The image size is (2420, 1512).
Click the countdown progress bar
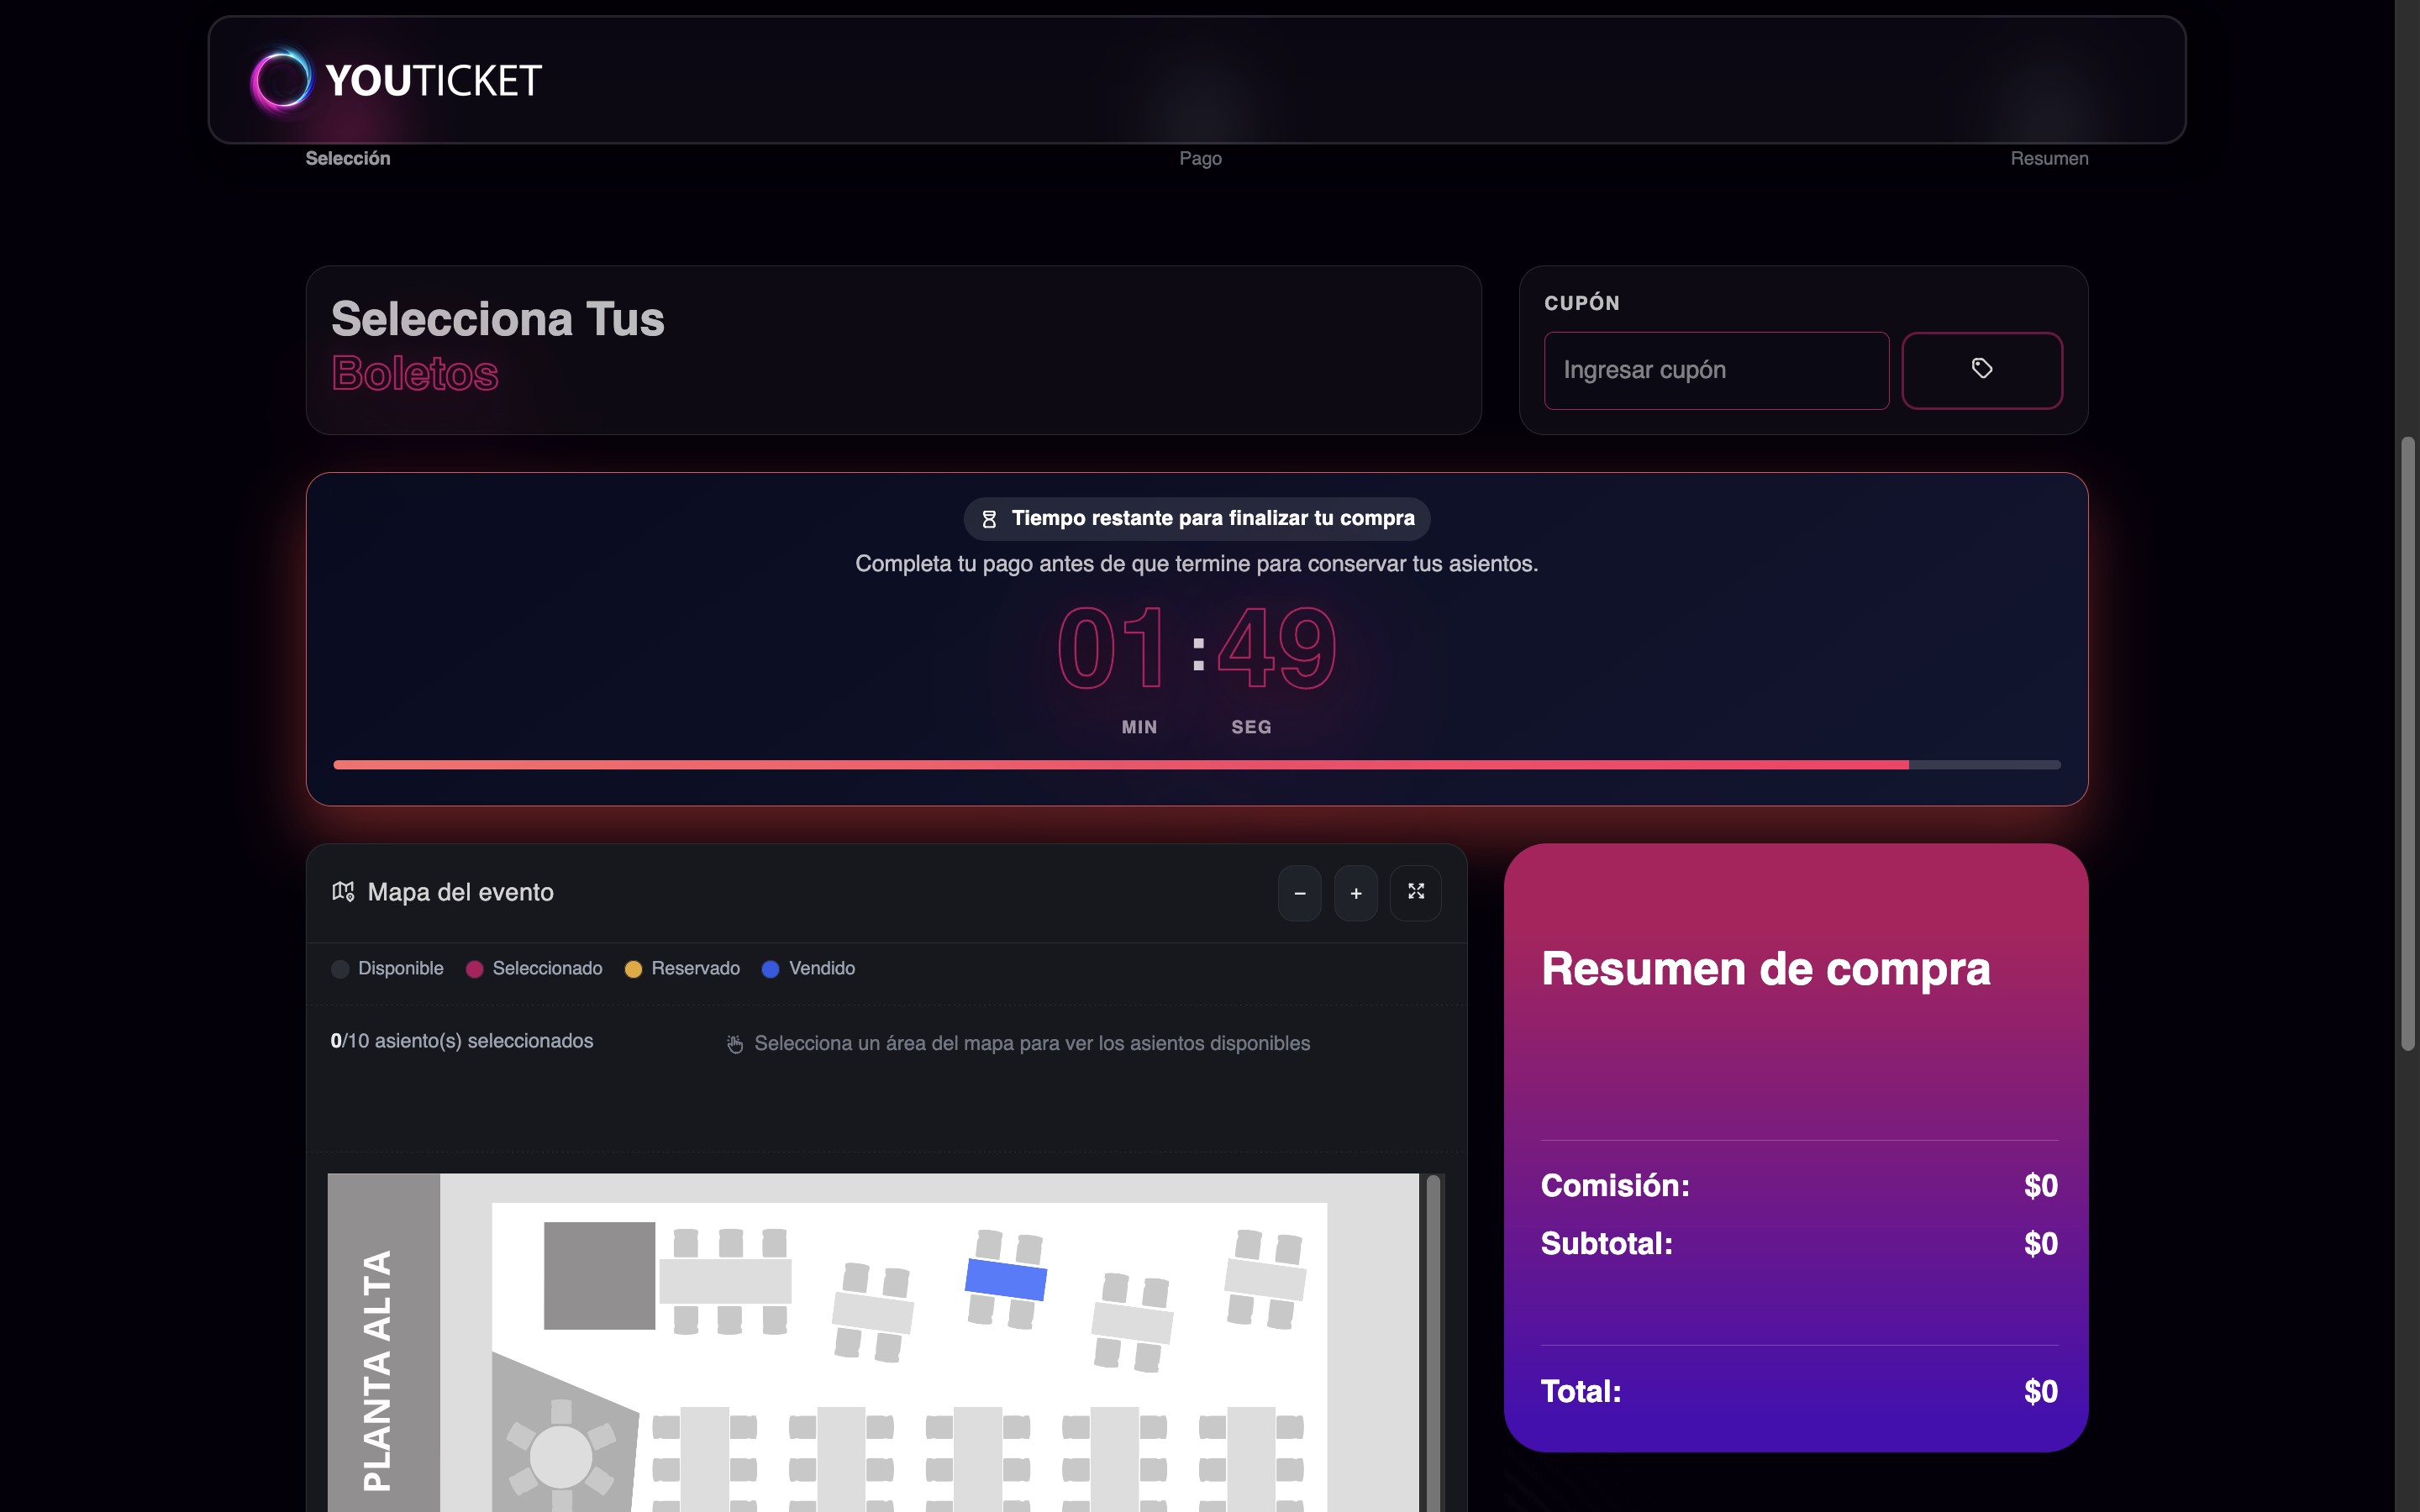coord(1196,765)
